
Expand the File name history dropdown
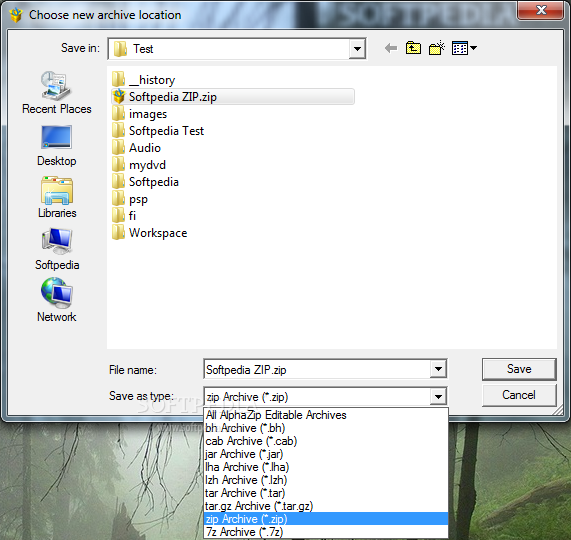pyautogui.click(x=438, y=369)
